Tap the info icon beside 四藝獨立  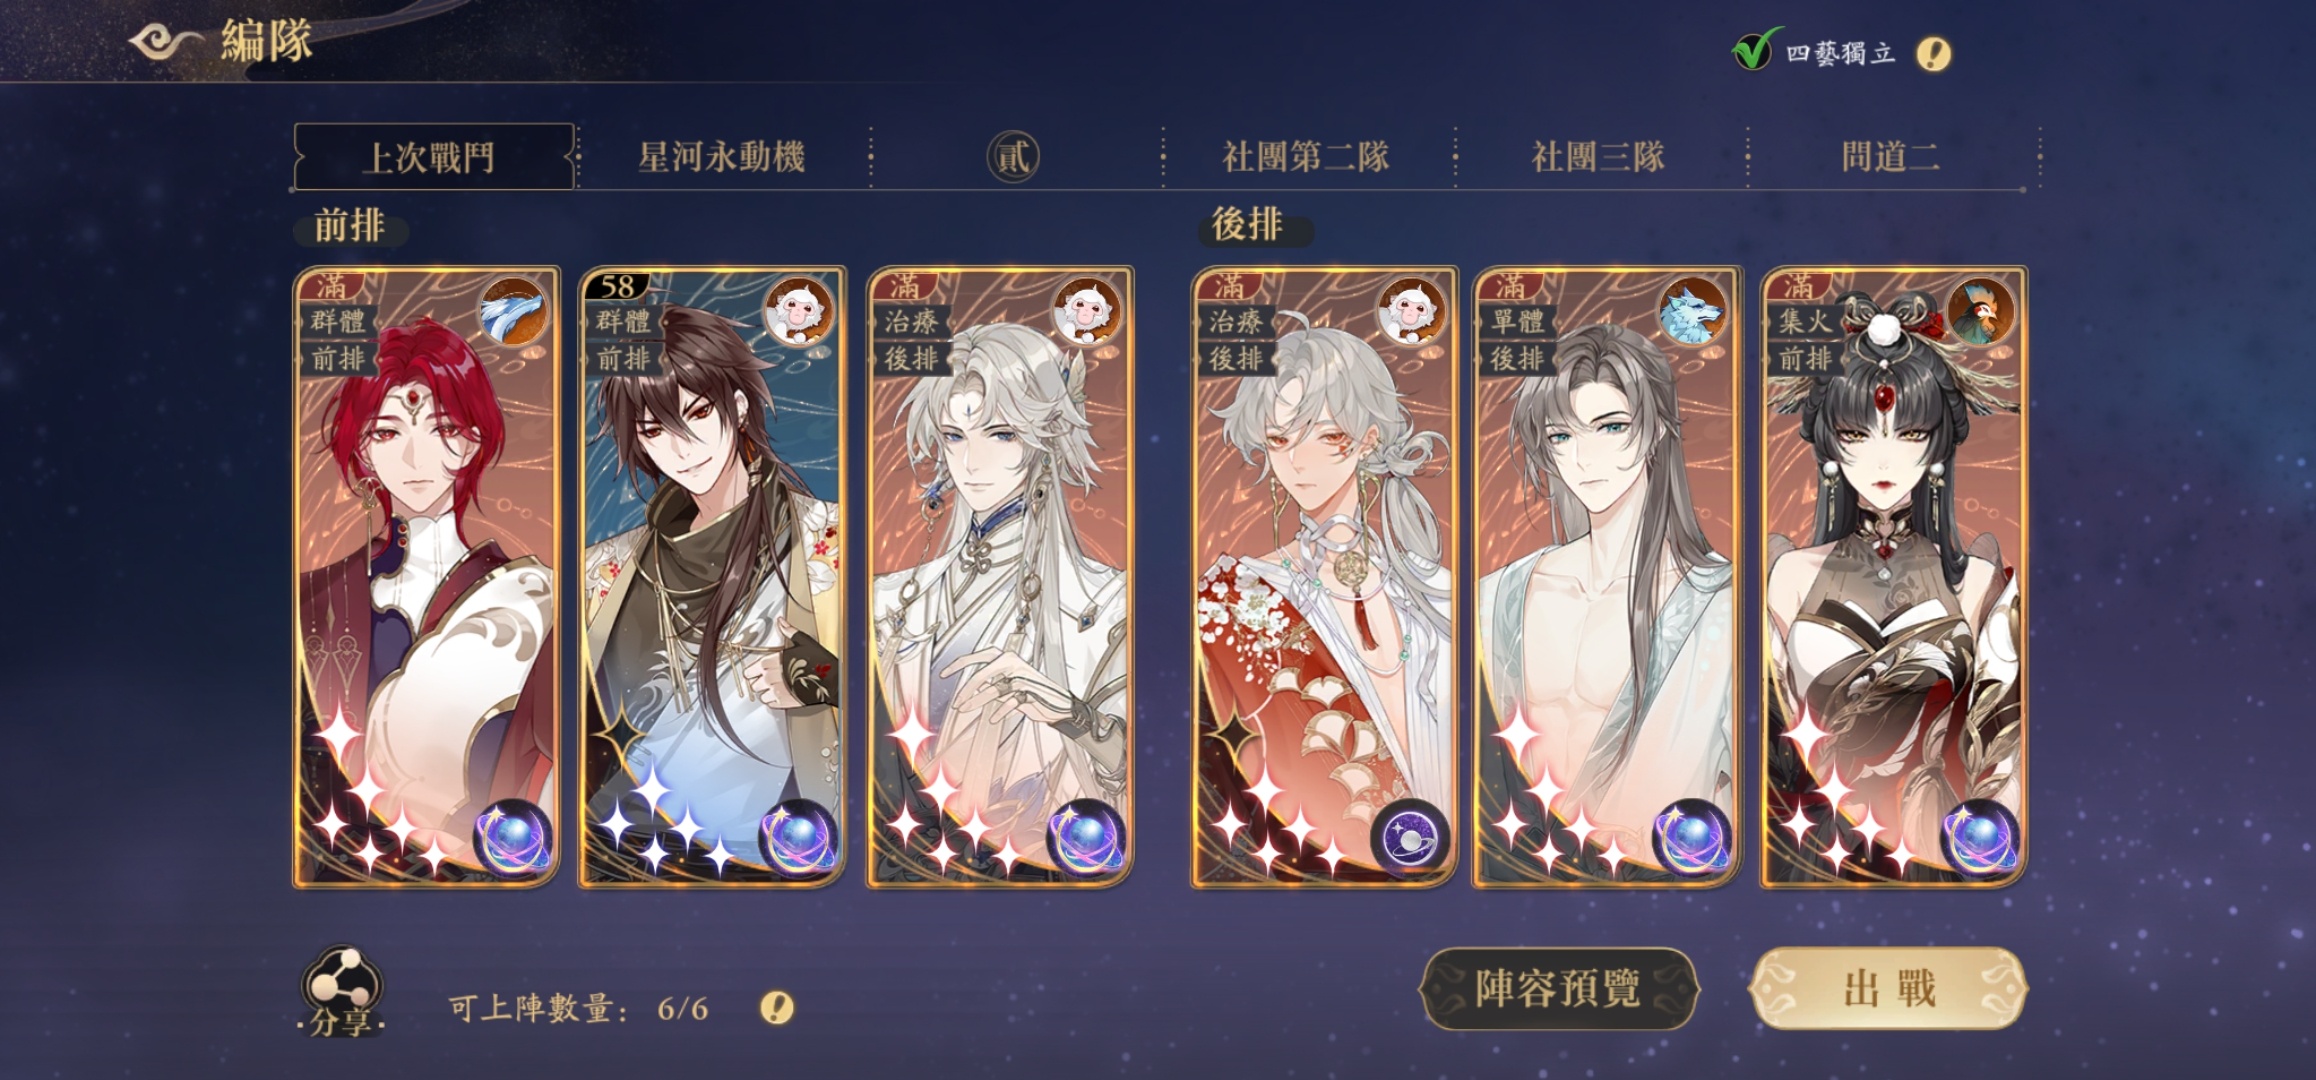1933,53
